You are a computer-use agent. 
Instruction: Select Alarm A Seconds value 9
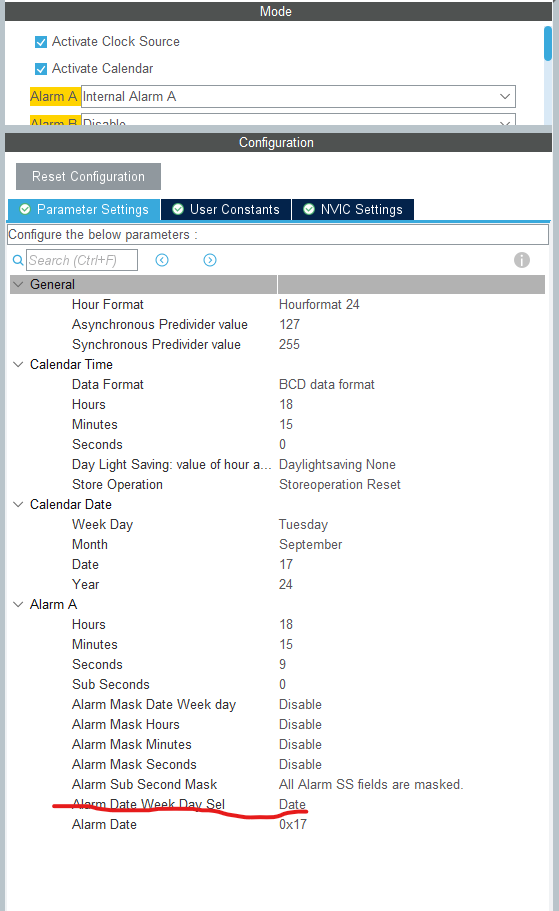coord(282,665)
